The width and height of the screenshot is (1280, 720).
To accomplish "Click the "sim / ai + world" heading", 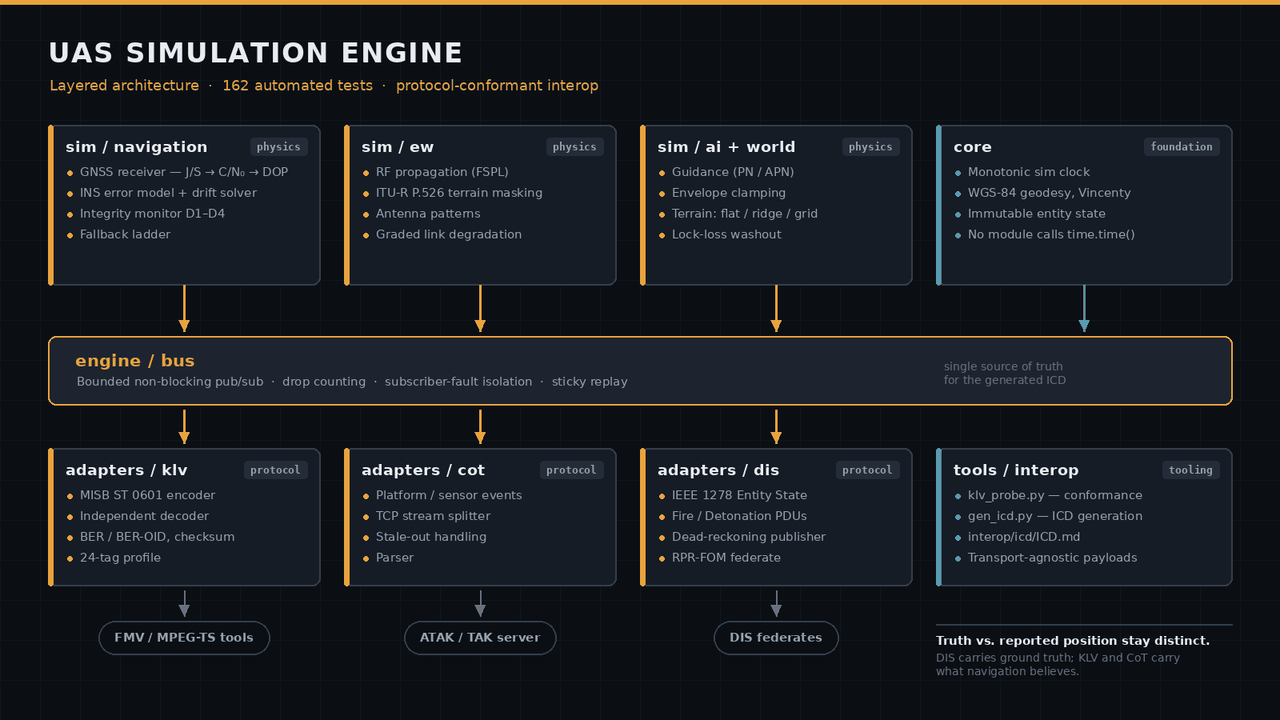I will (727, 147).
